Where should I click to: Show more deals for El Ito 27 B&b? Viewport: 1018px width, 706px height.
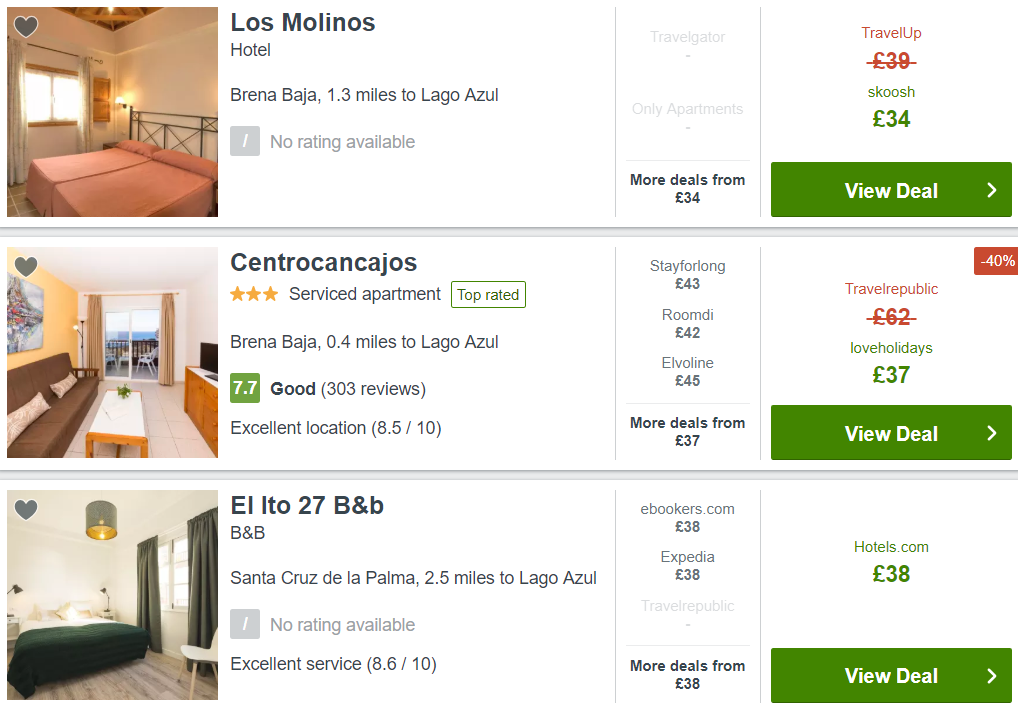[x=687, y=675]
